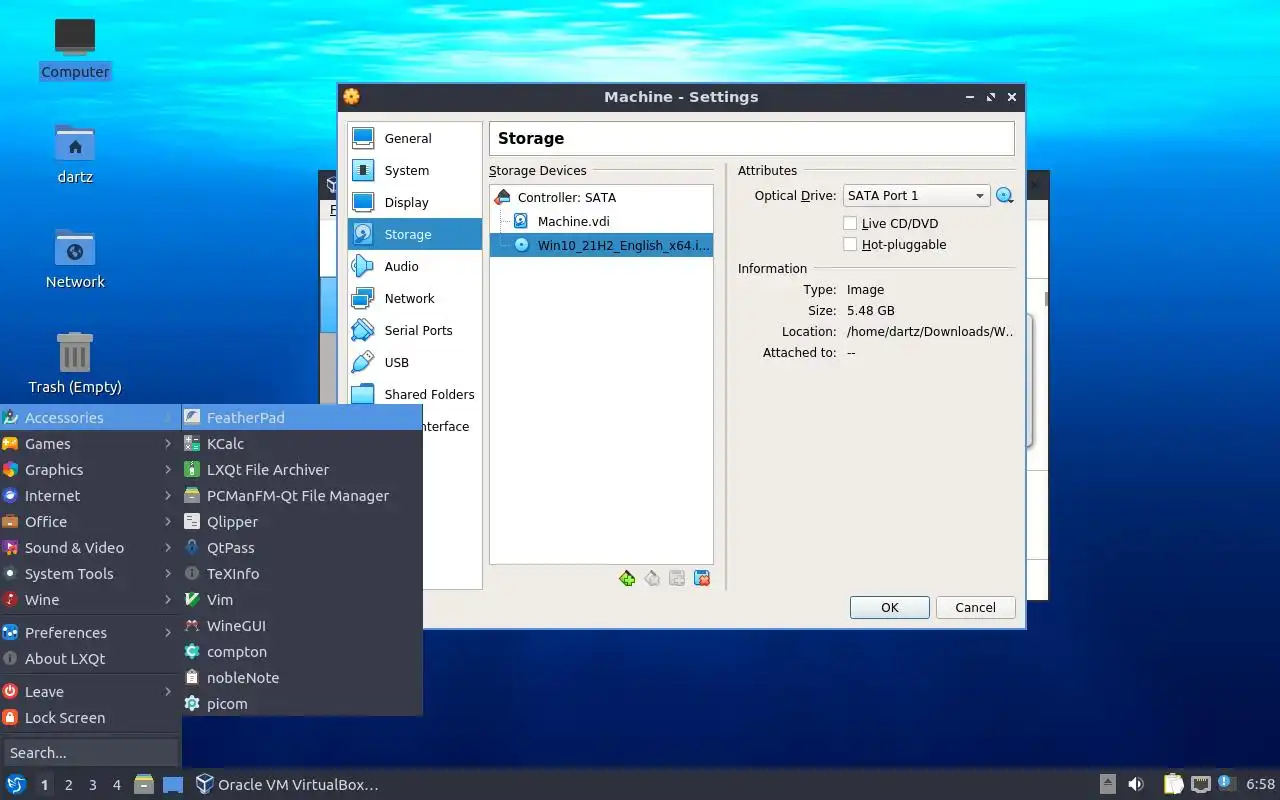The width and height of the screenshot is (1280, 800).
Task: Click the wired network tray icon
Action: (1200, 784)
